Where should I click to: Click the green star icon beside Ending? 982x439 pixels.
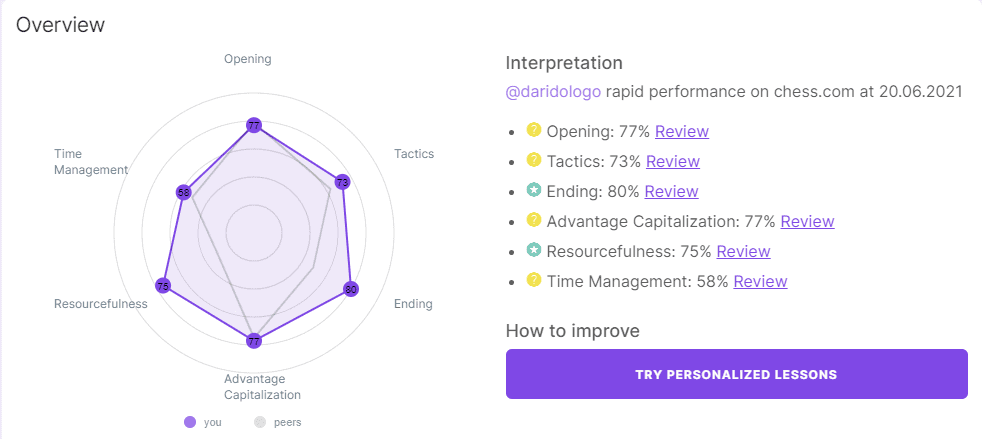point(534,190)
